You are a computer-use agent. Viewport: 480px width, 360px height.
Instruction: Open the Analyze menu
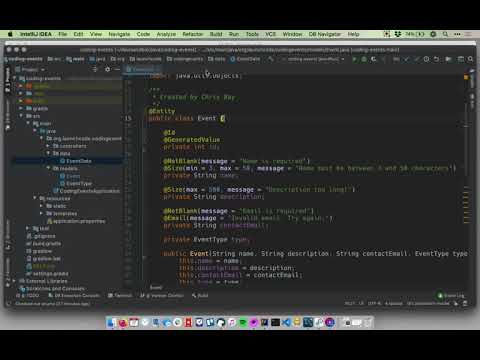tap(166, 34)
